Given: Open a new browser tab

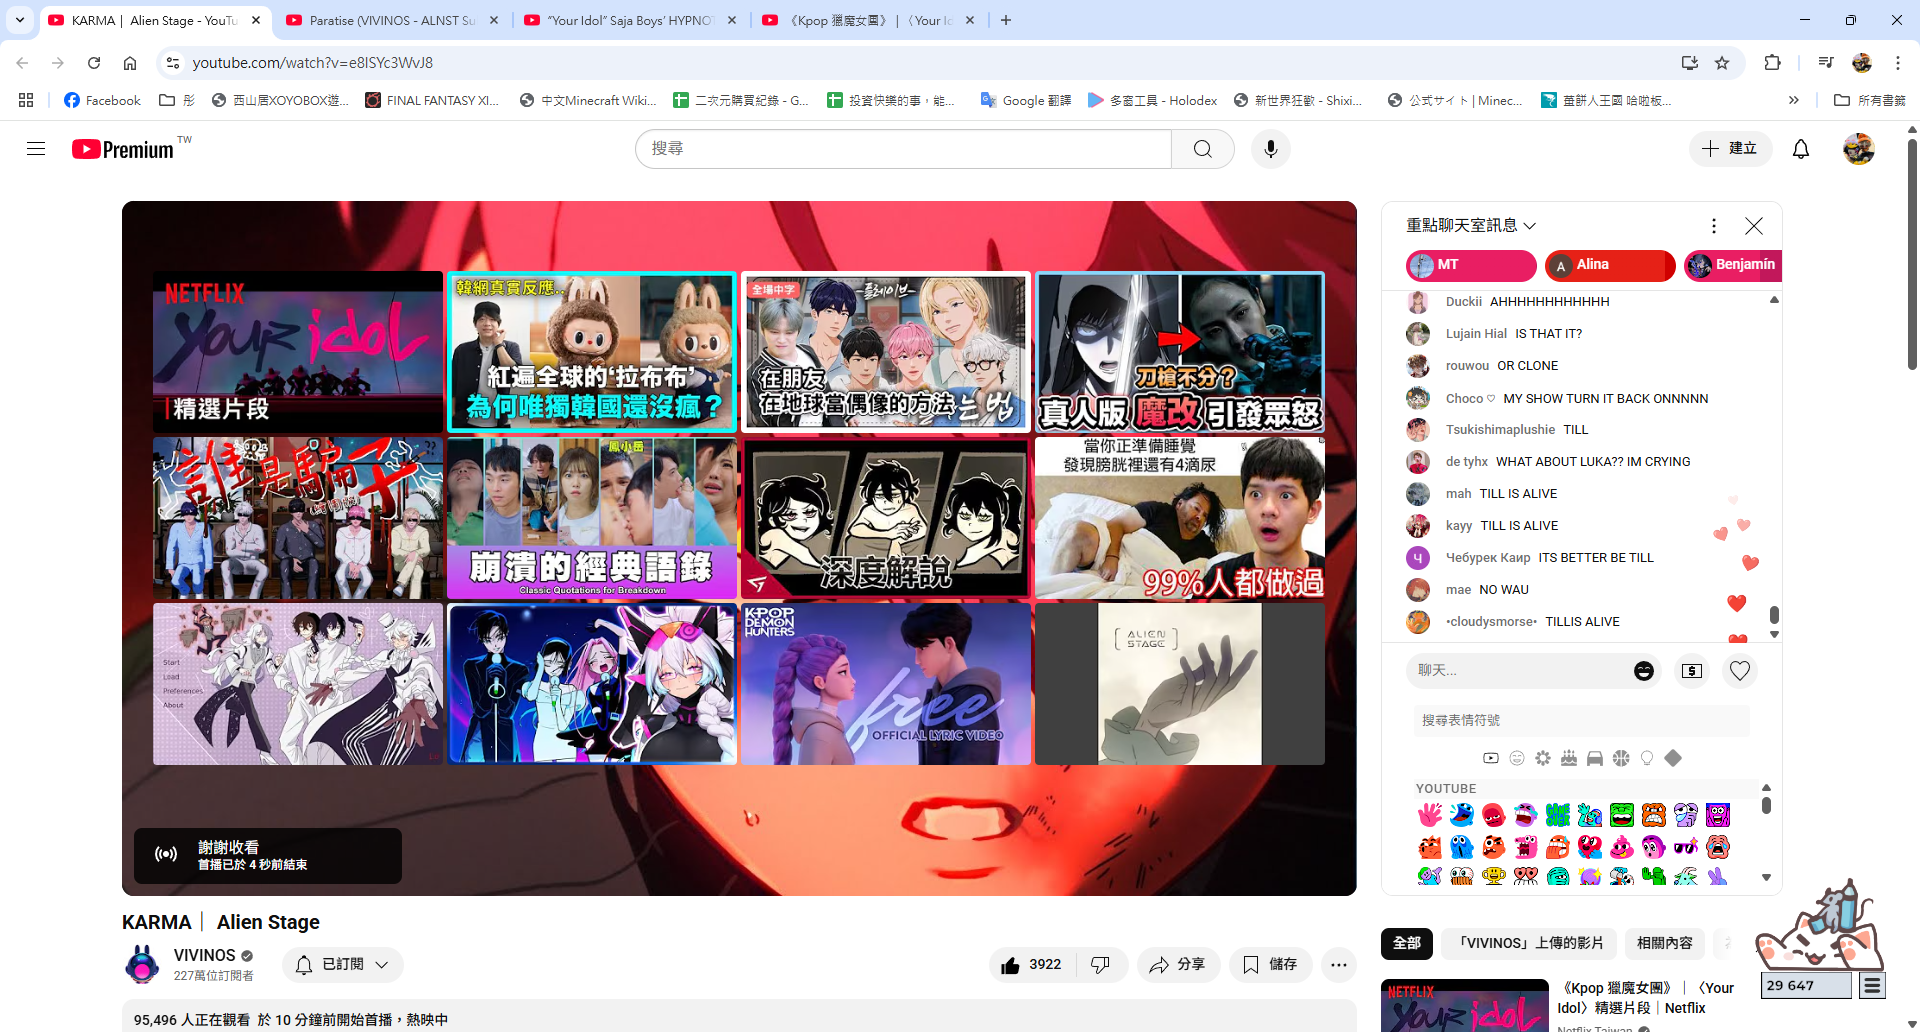Looking at the screenshot, I should [1006, 20].
